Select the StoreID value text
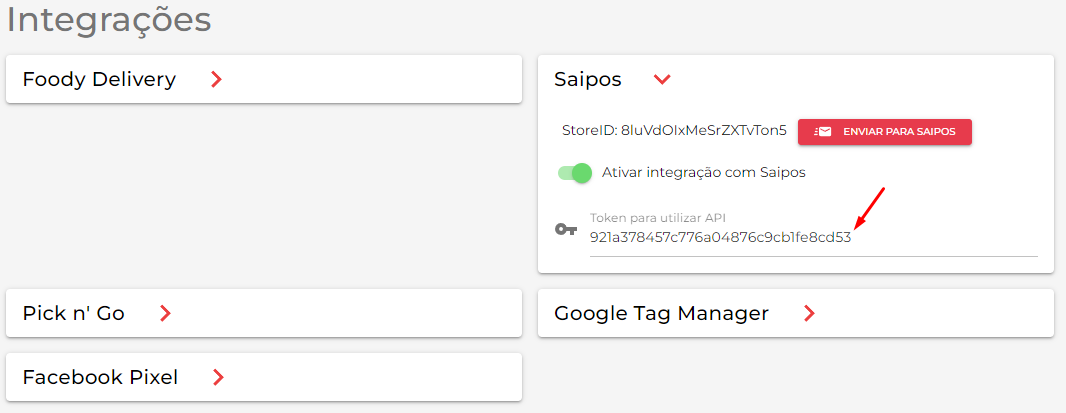 tap(704, 131)
